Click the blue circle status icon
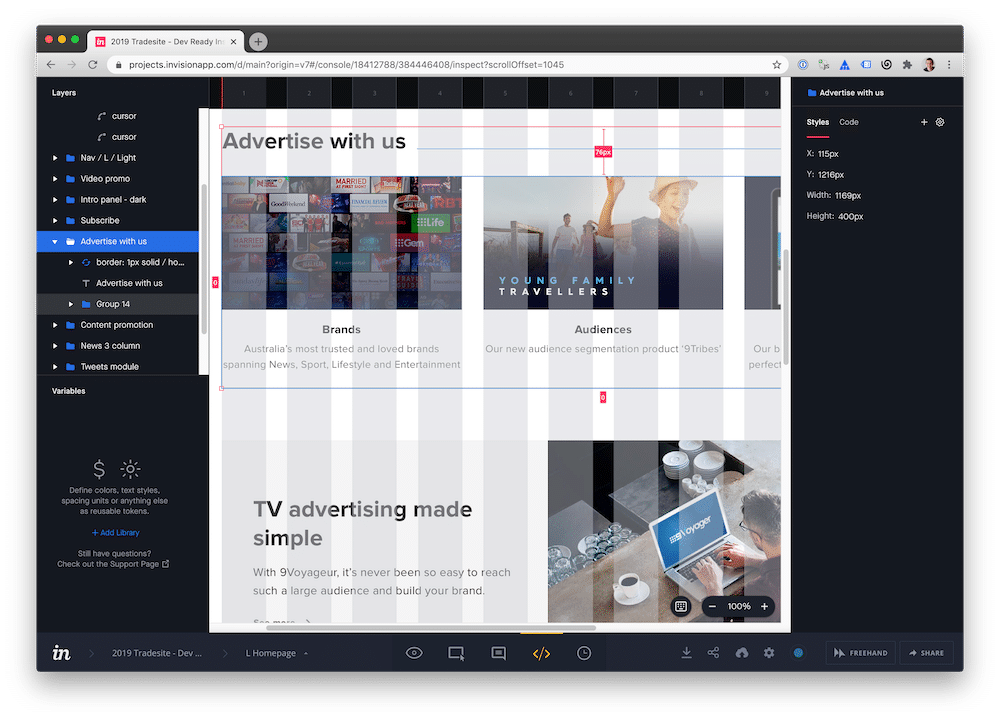1000x720 pixels. point(798,652)
